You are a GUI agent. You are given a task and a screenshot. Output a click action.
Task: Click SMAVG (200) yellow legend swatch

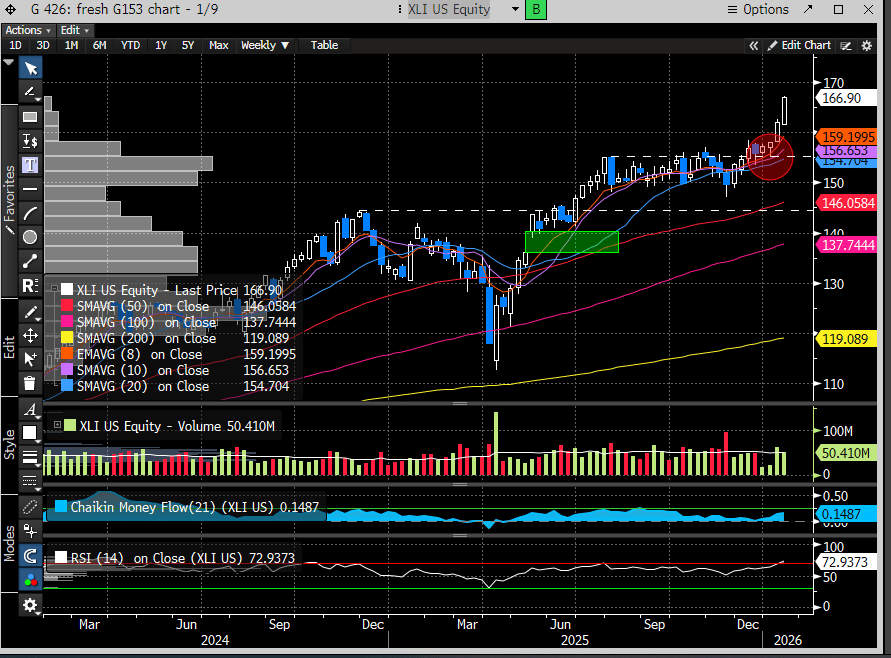tap(67, 338)
